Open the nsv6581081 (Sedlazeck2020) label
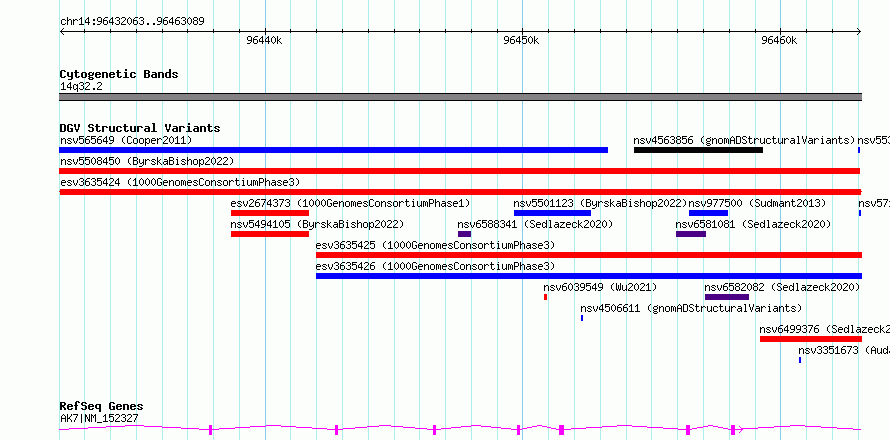 tap(753, 224)
